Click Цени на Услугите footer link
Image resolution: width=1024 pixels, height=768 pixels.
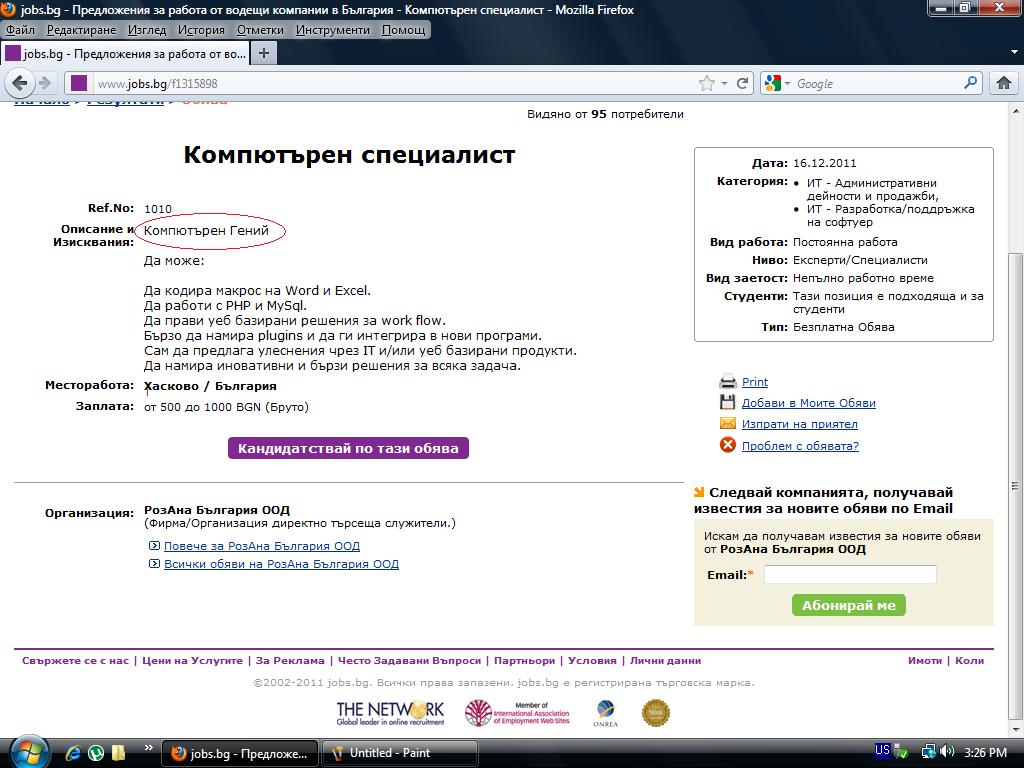pyautogui.click(x=192, y=660)
